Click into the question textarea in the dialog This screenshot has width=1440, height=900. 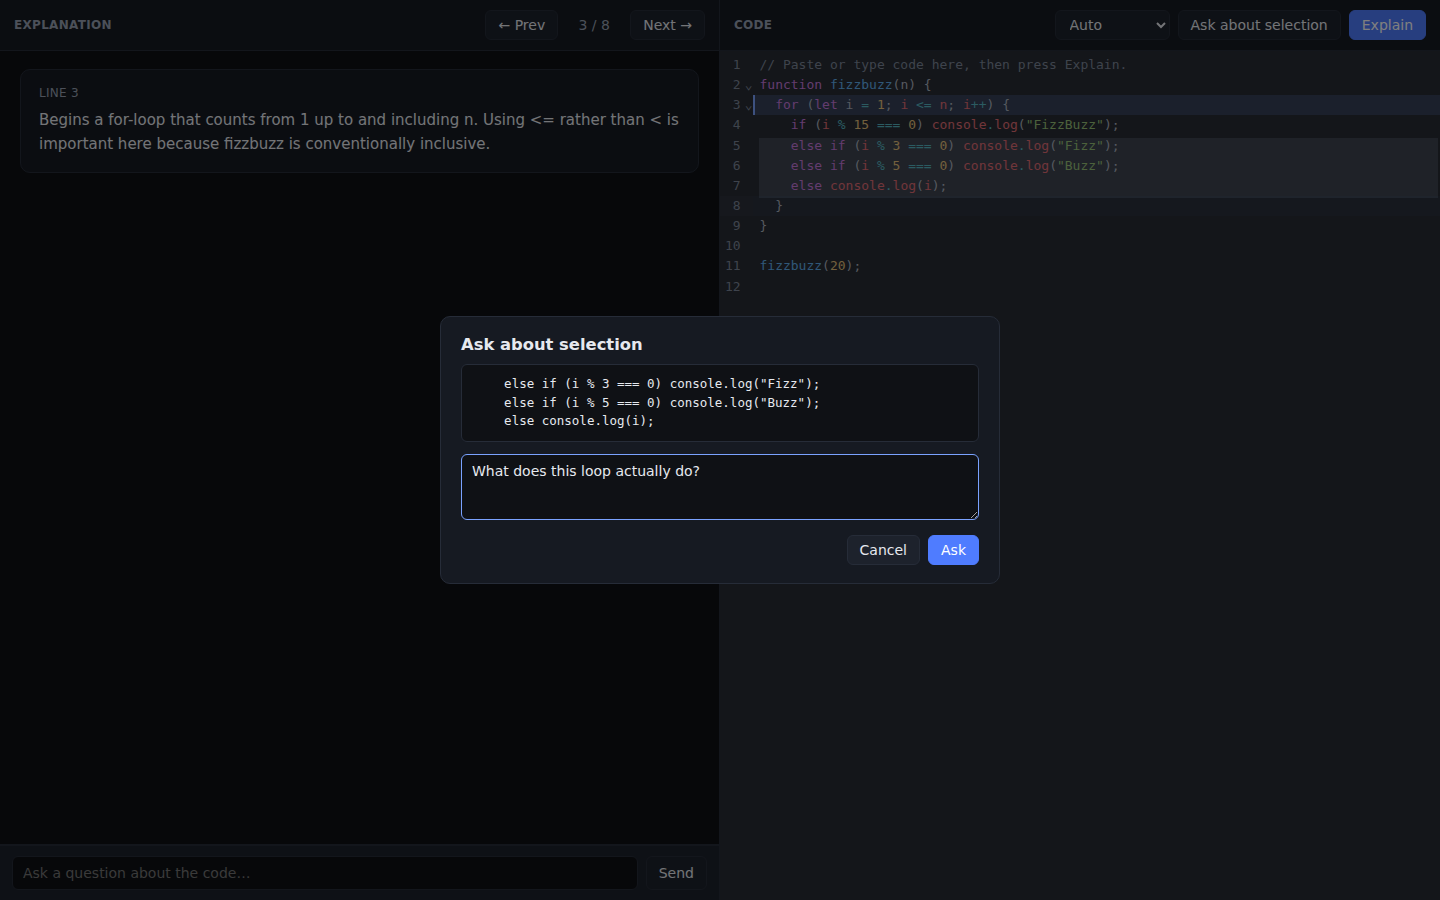pos(720,487)
